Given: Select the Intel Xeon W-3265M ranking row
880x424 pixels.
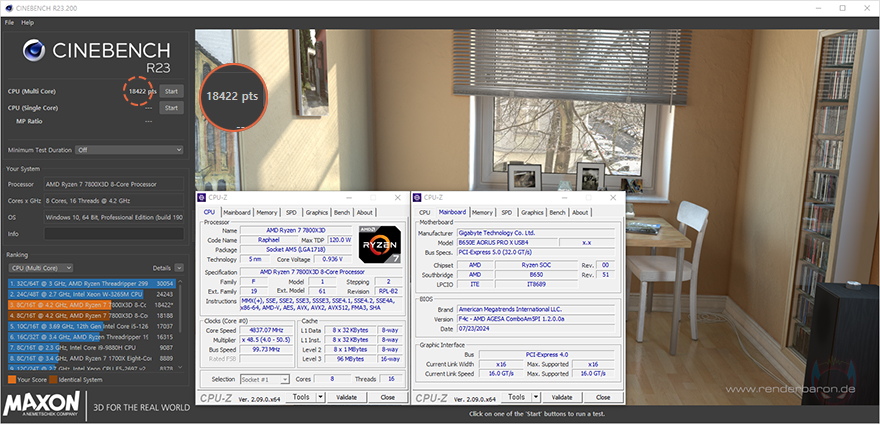Looking at the screenshot, I should click(91, 294).
